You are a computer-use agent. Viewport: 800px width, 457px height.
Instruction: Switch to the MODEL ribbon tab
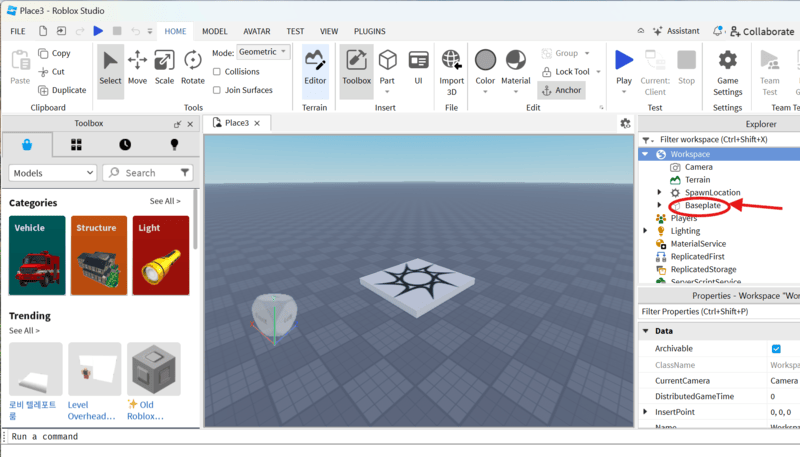point(215,31)
